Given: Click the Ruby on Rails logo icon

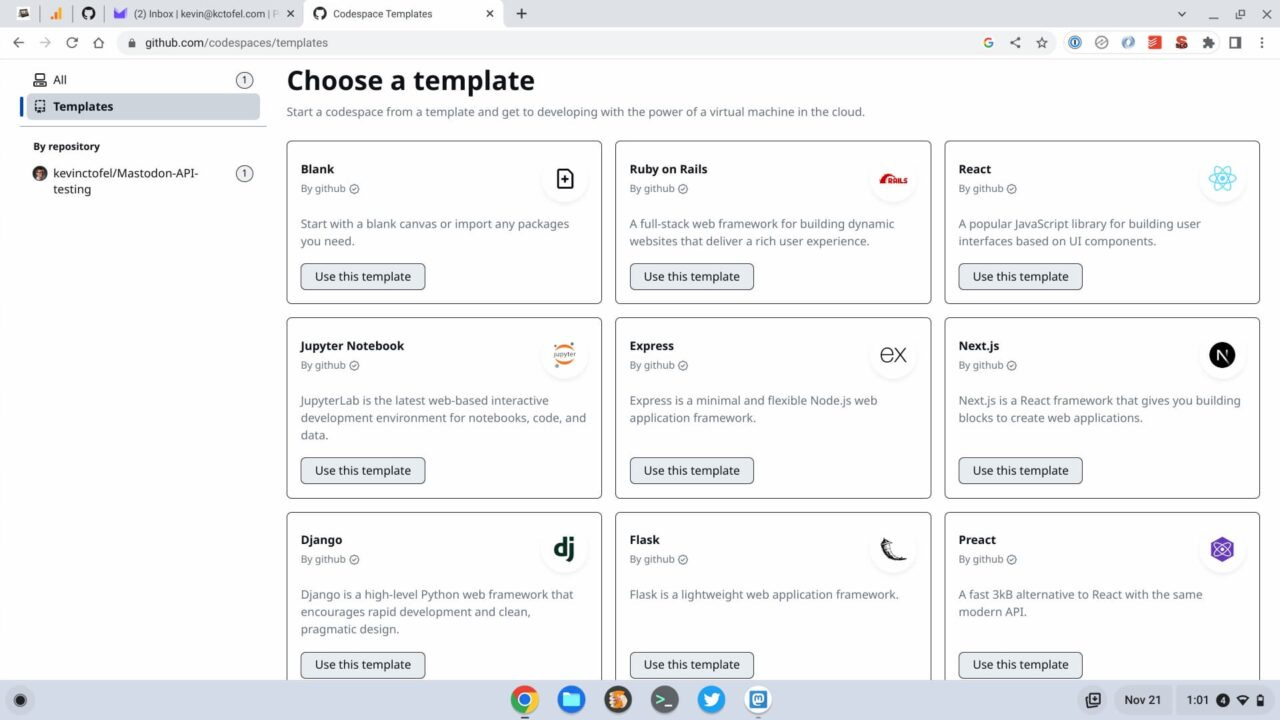Looking at the screenshot, I should tap(893, 179).
